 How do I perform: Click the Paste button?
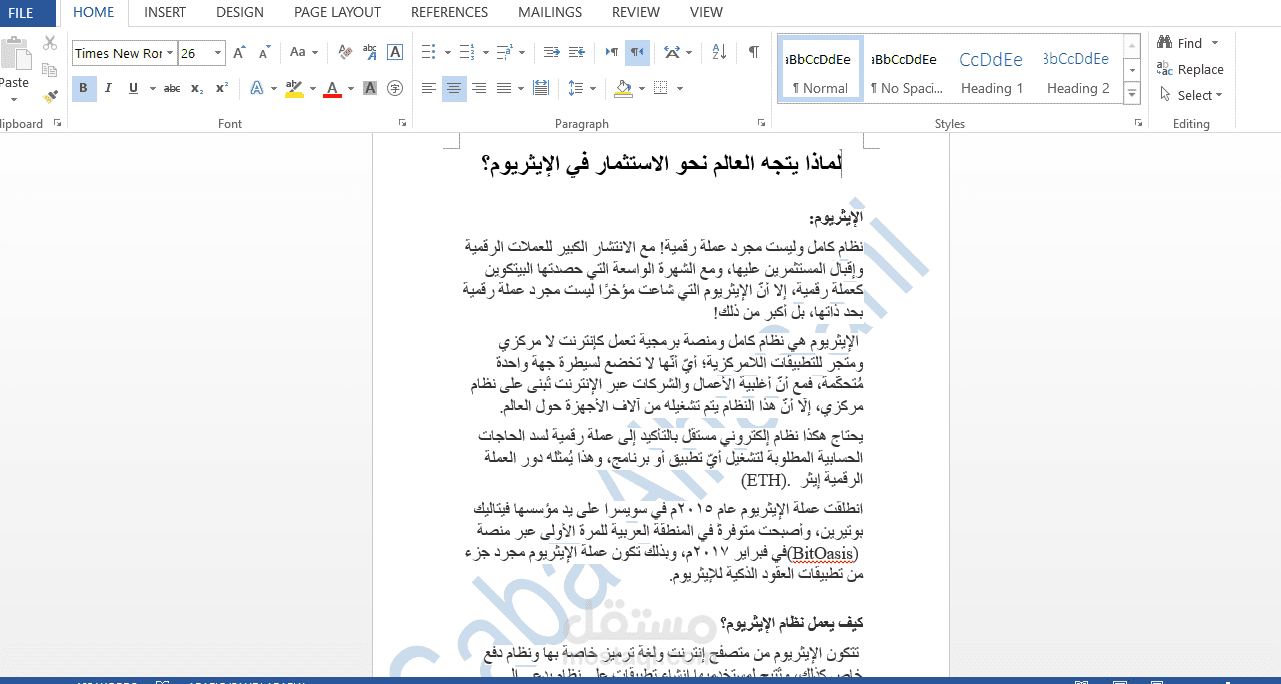click(x=14, y=70)
